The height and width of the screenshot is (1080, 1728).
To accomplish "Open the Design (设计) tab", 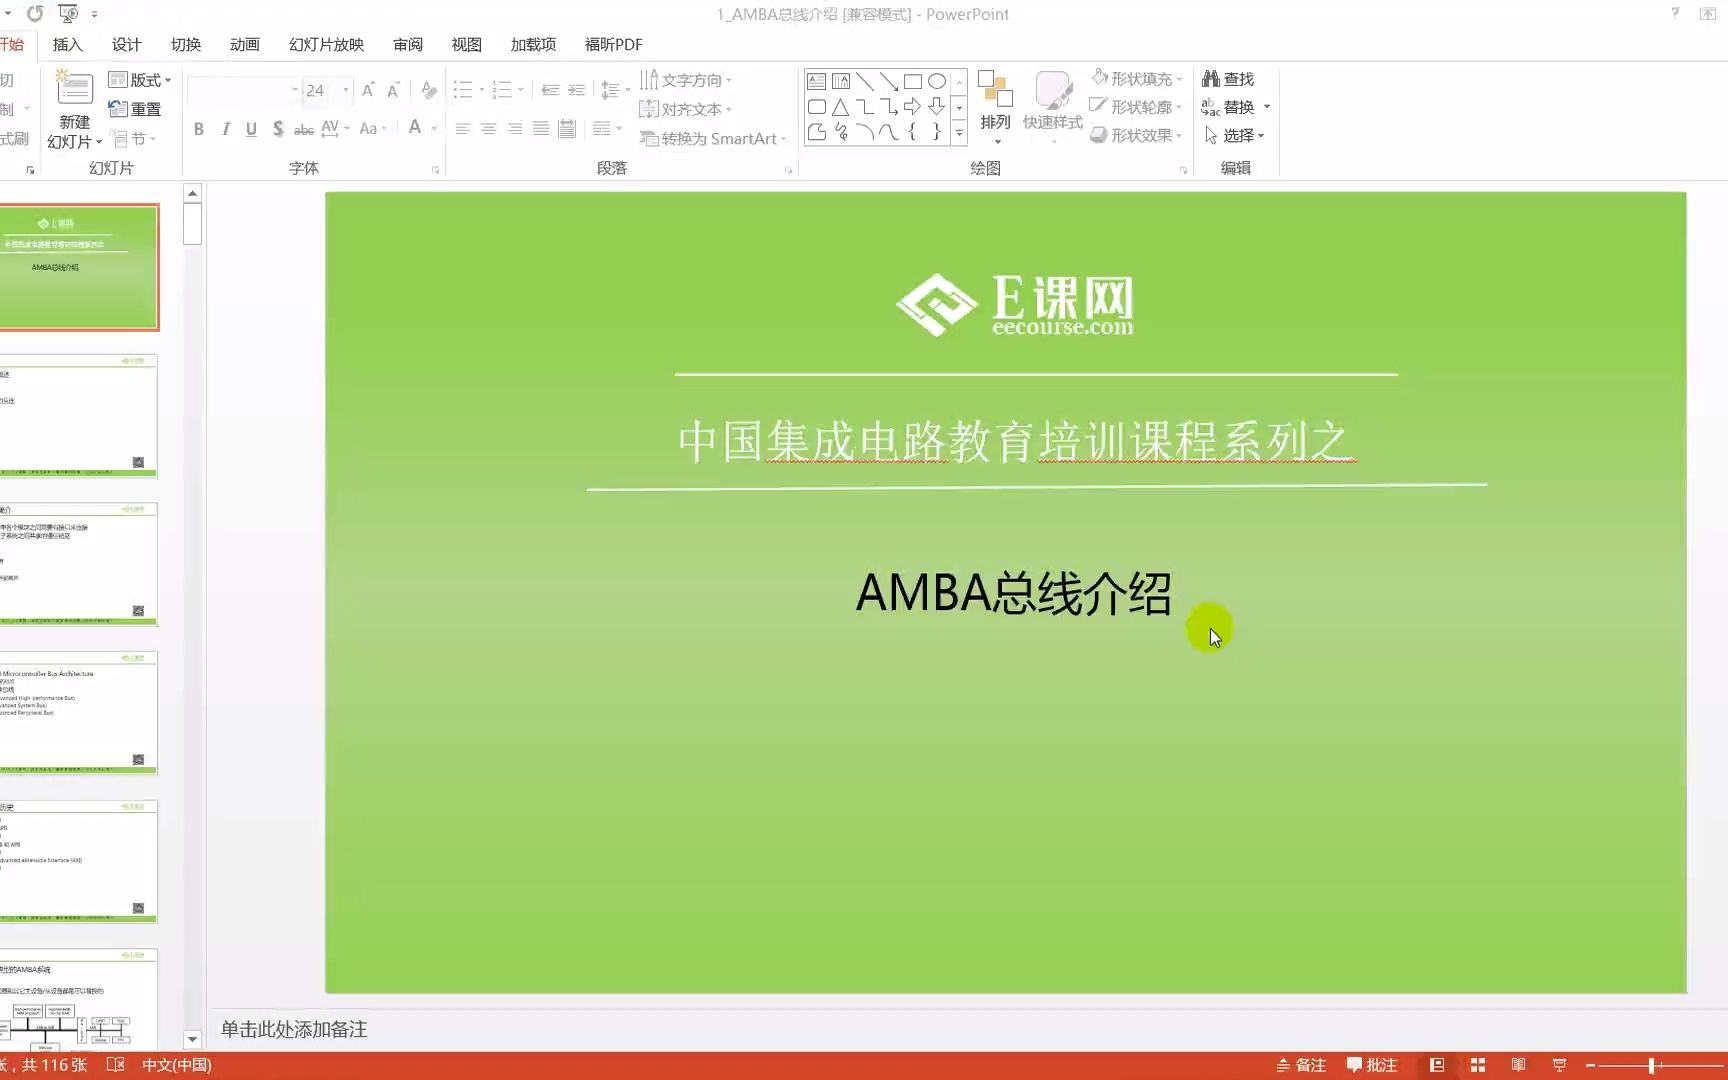I will tap(126, 45).
